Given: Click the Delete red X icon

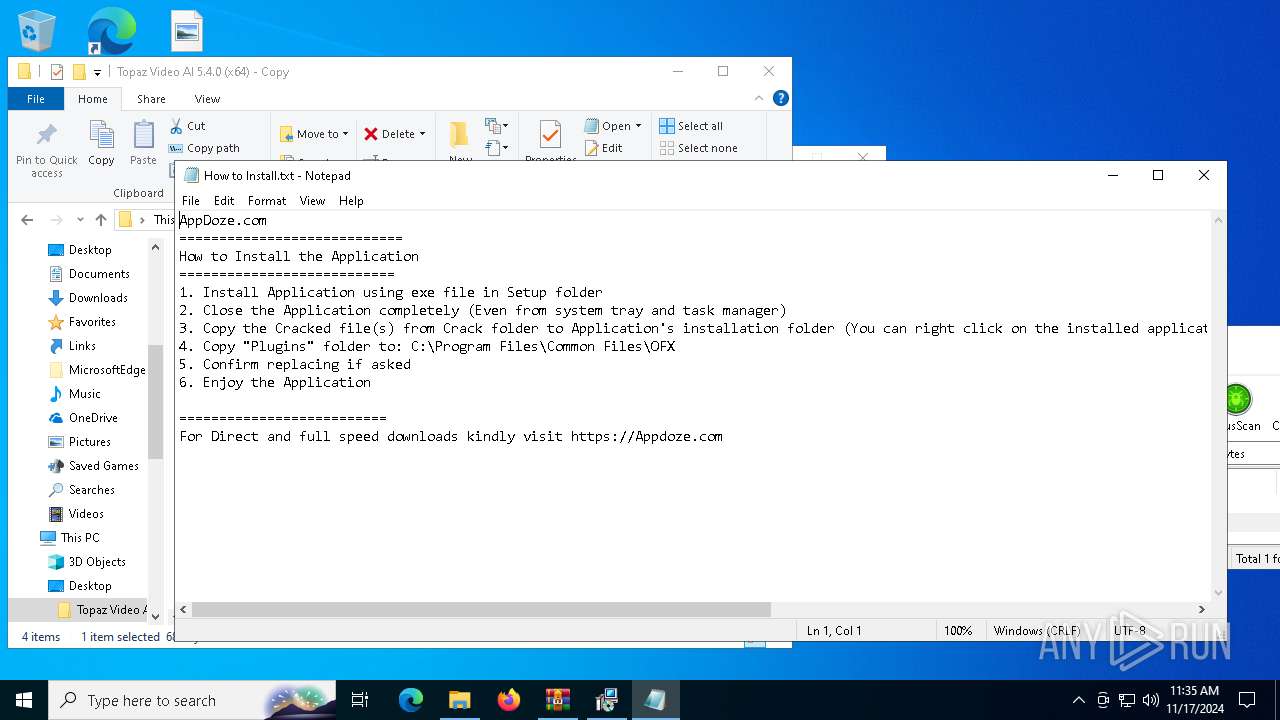Looking at the screenshot, I should coord(371,134).
